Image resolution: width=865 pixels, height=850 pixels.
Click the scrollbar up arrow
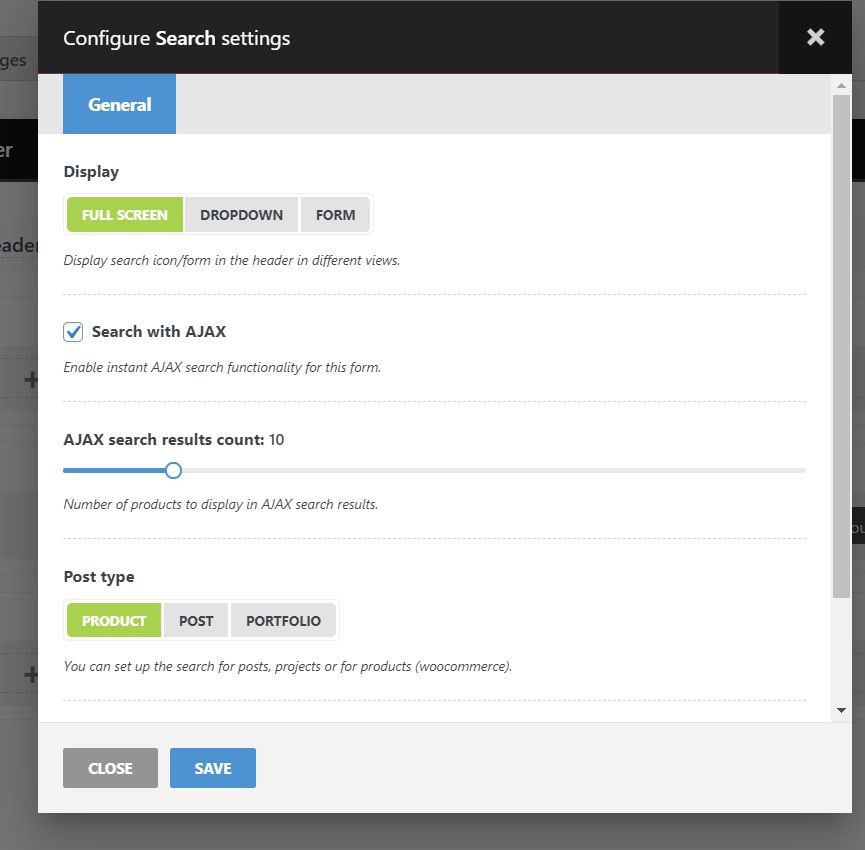coord(841,86)
